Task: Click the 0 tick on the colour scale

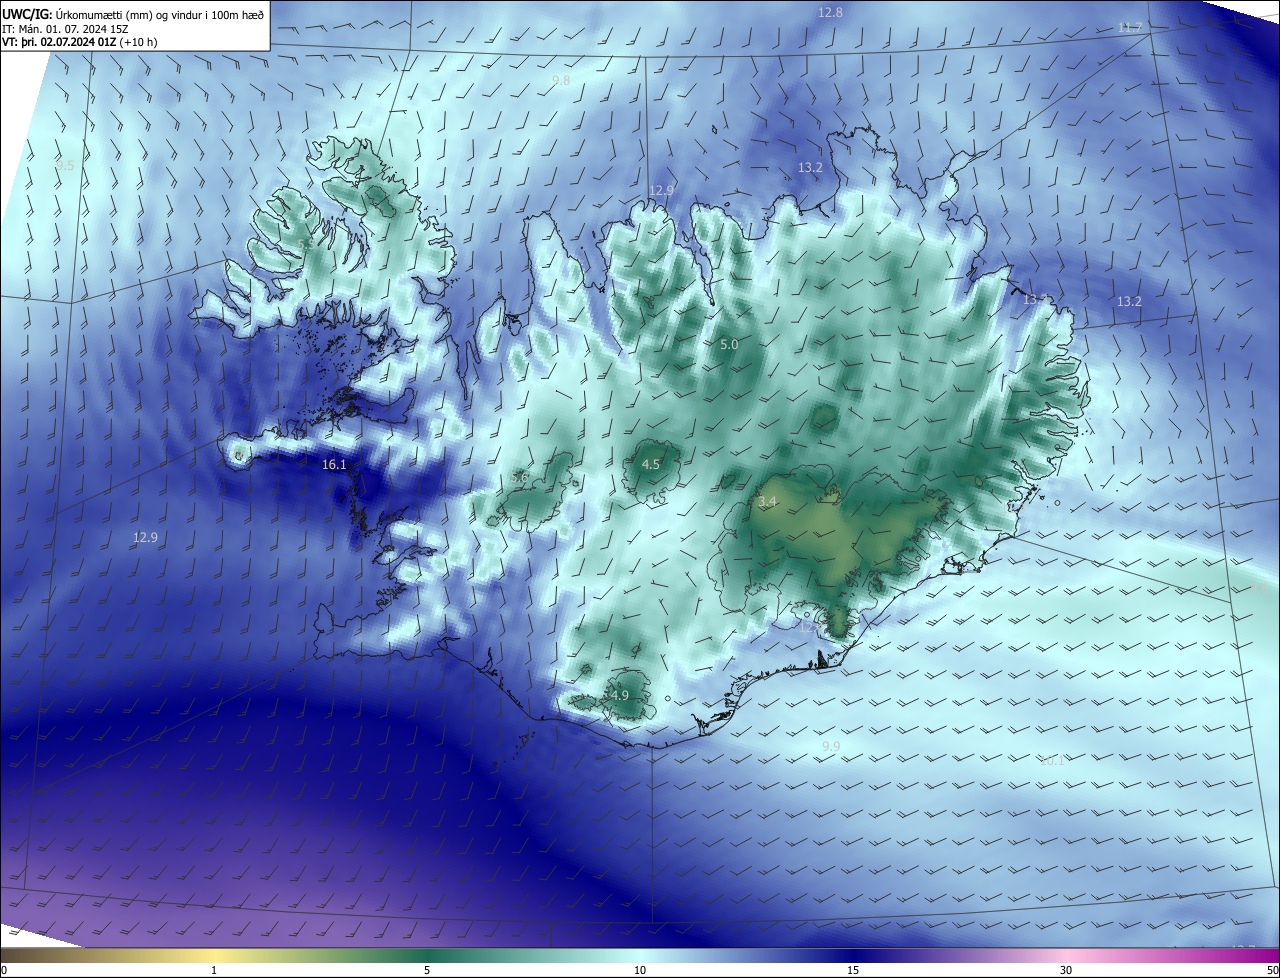Action: [4, 970]
